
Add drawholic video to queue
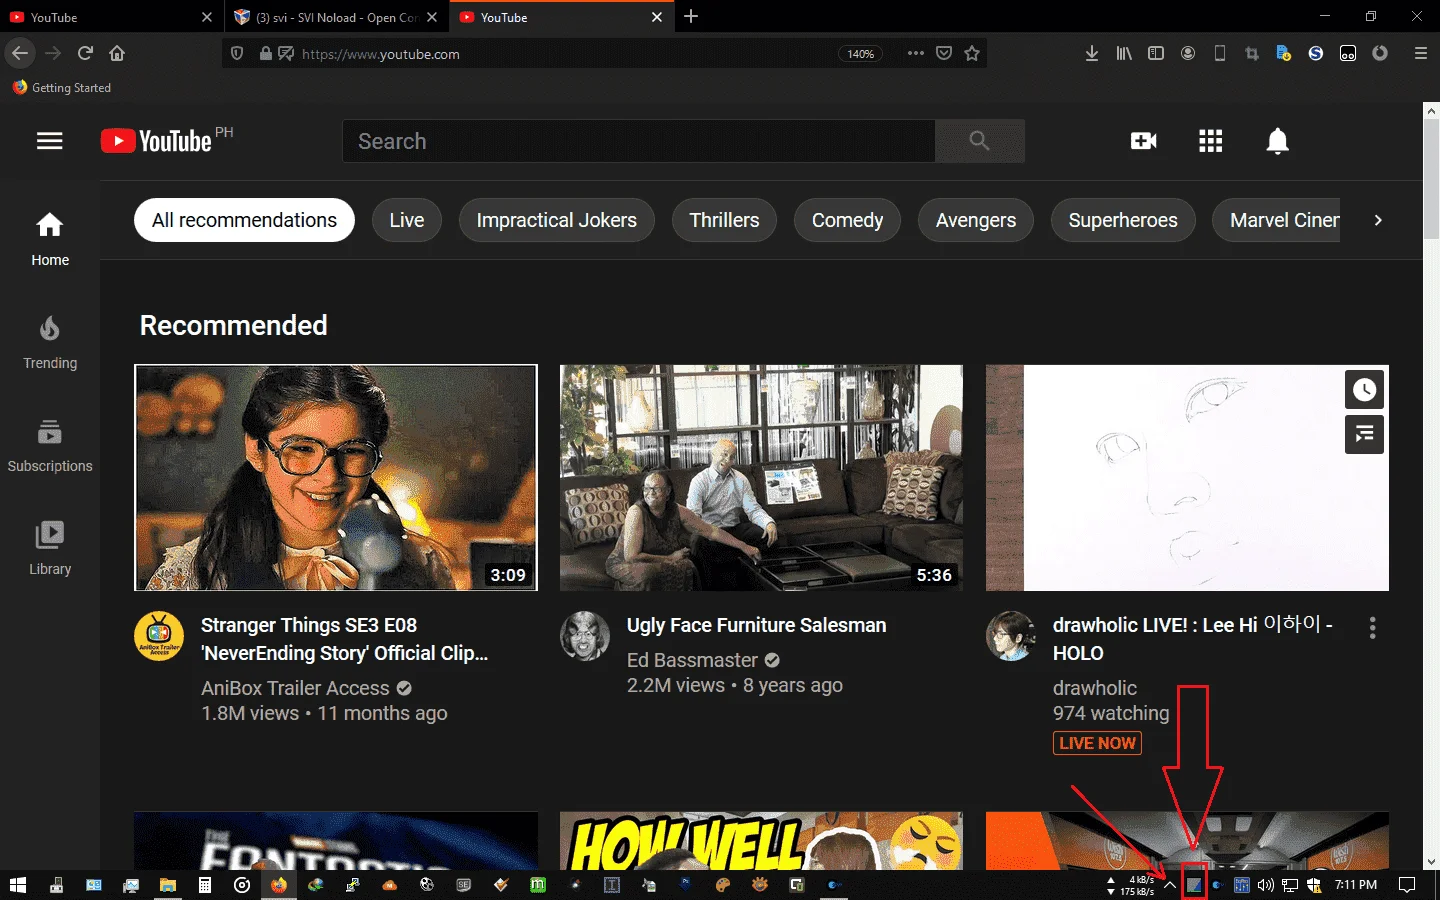coord(1364,434)
